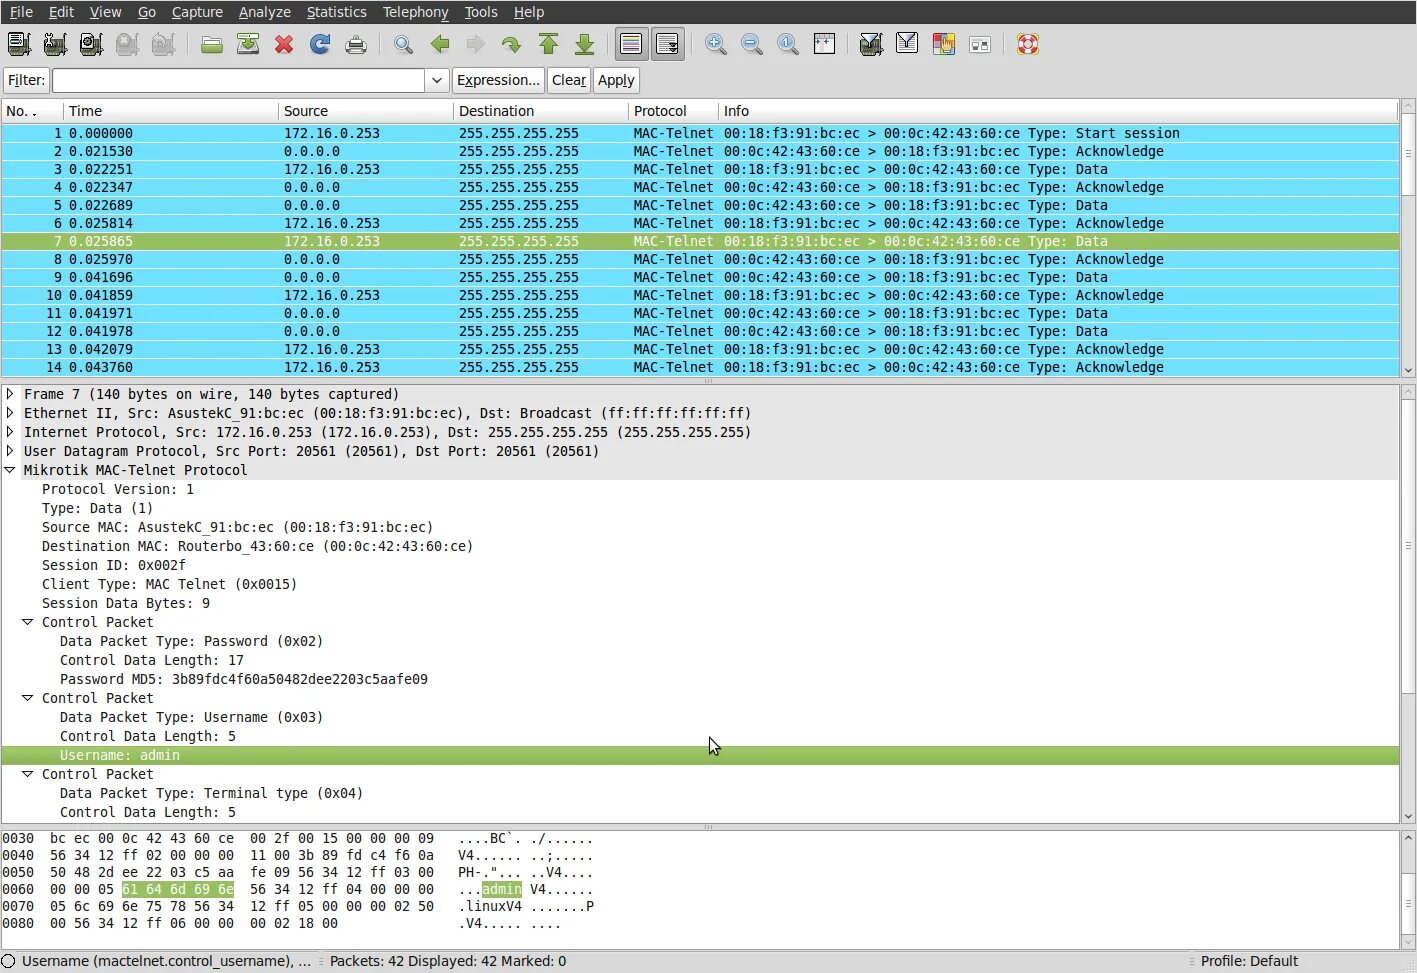This screenshot has height=973, width=1417.
Task: Edit coloring rules icon
Action: click(943, 44)
